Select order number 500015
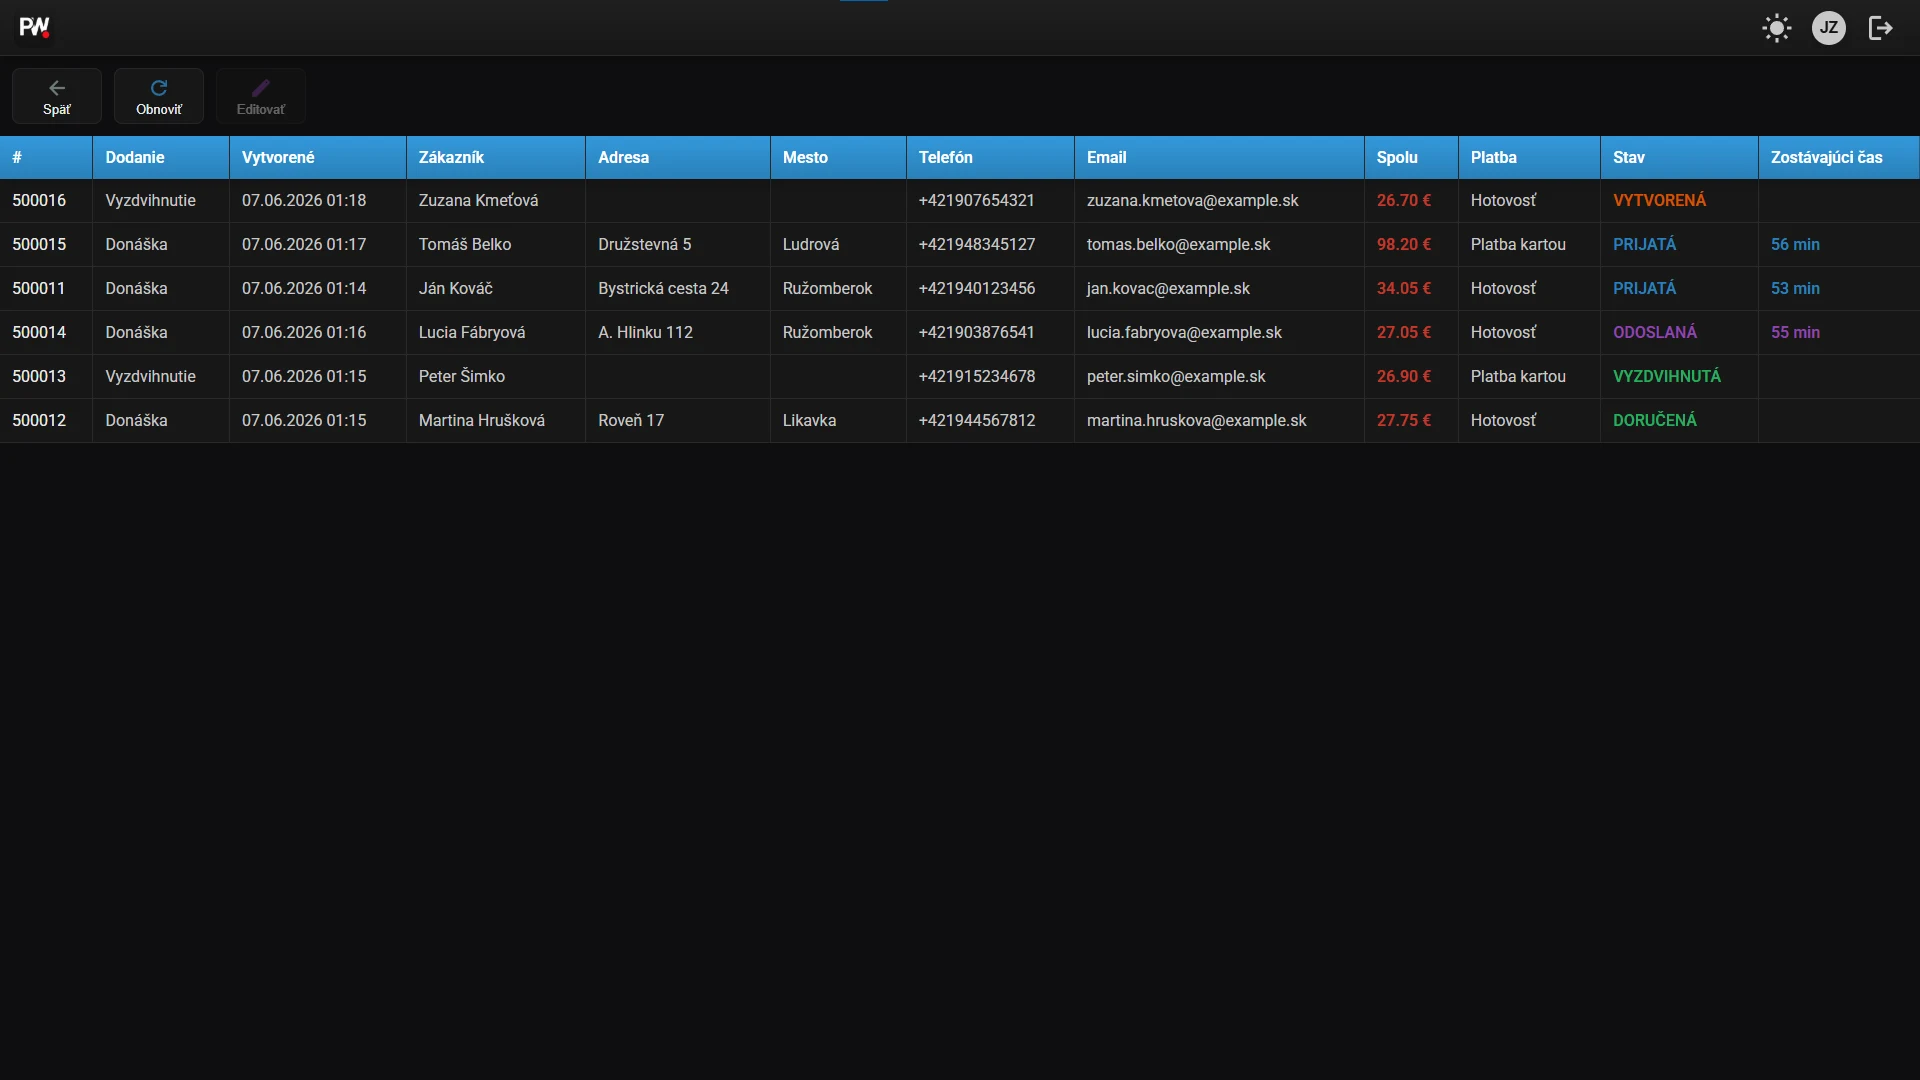The width and height of the screenshot is (1920, 1080). click(39, 244)
